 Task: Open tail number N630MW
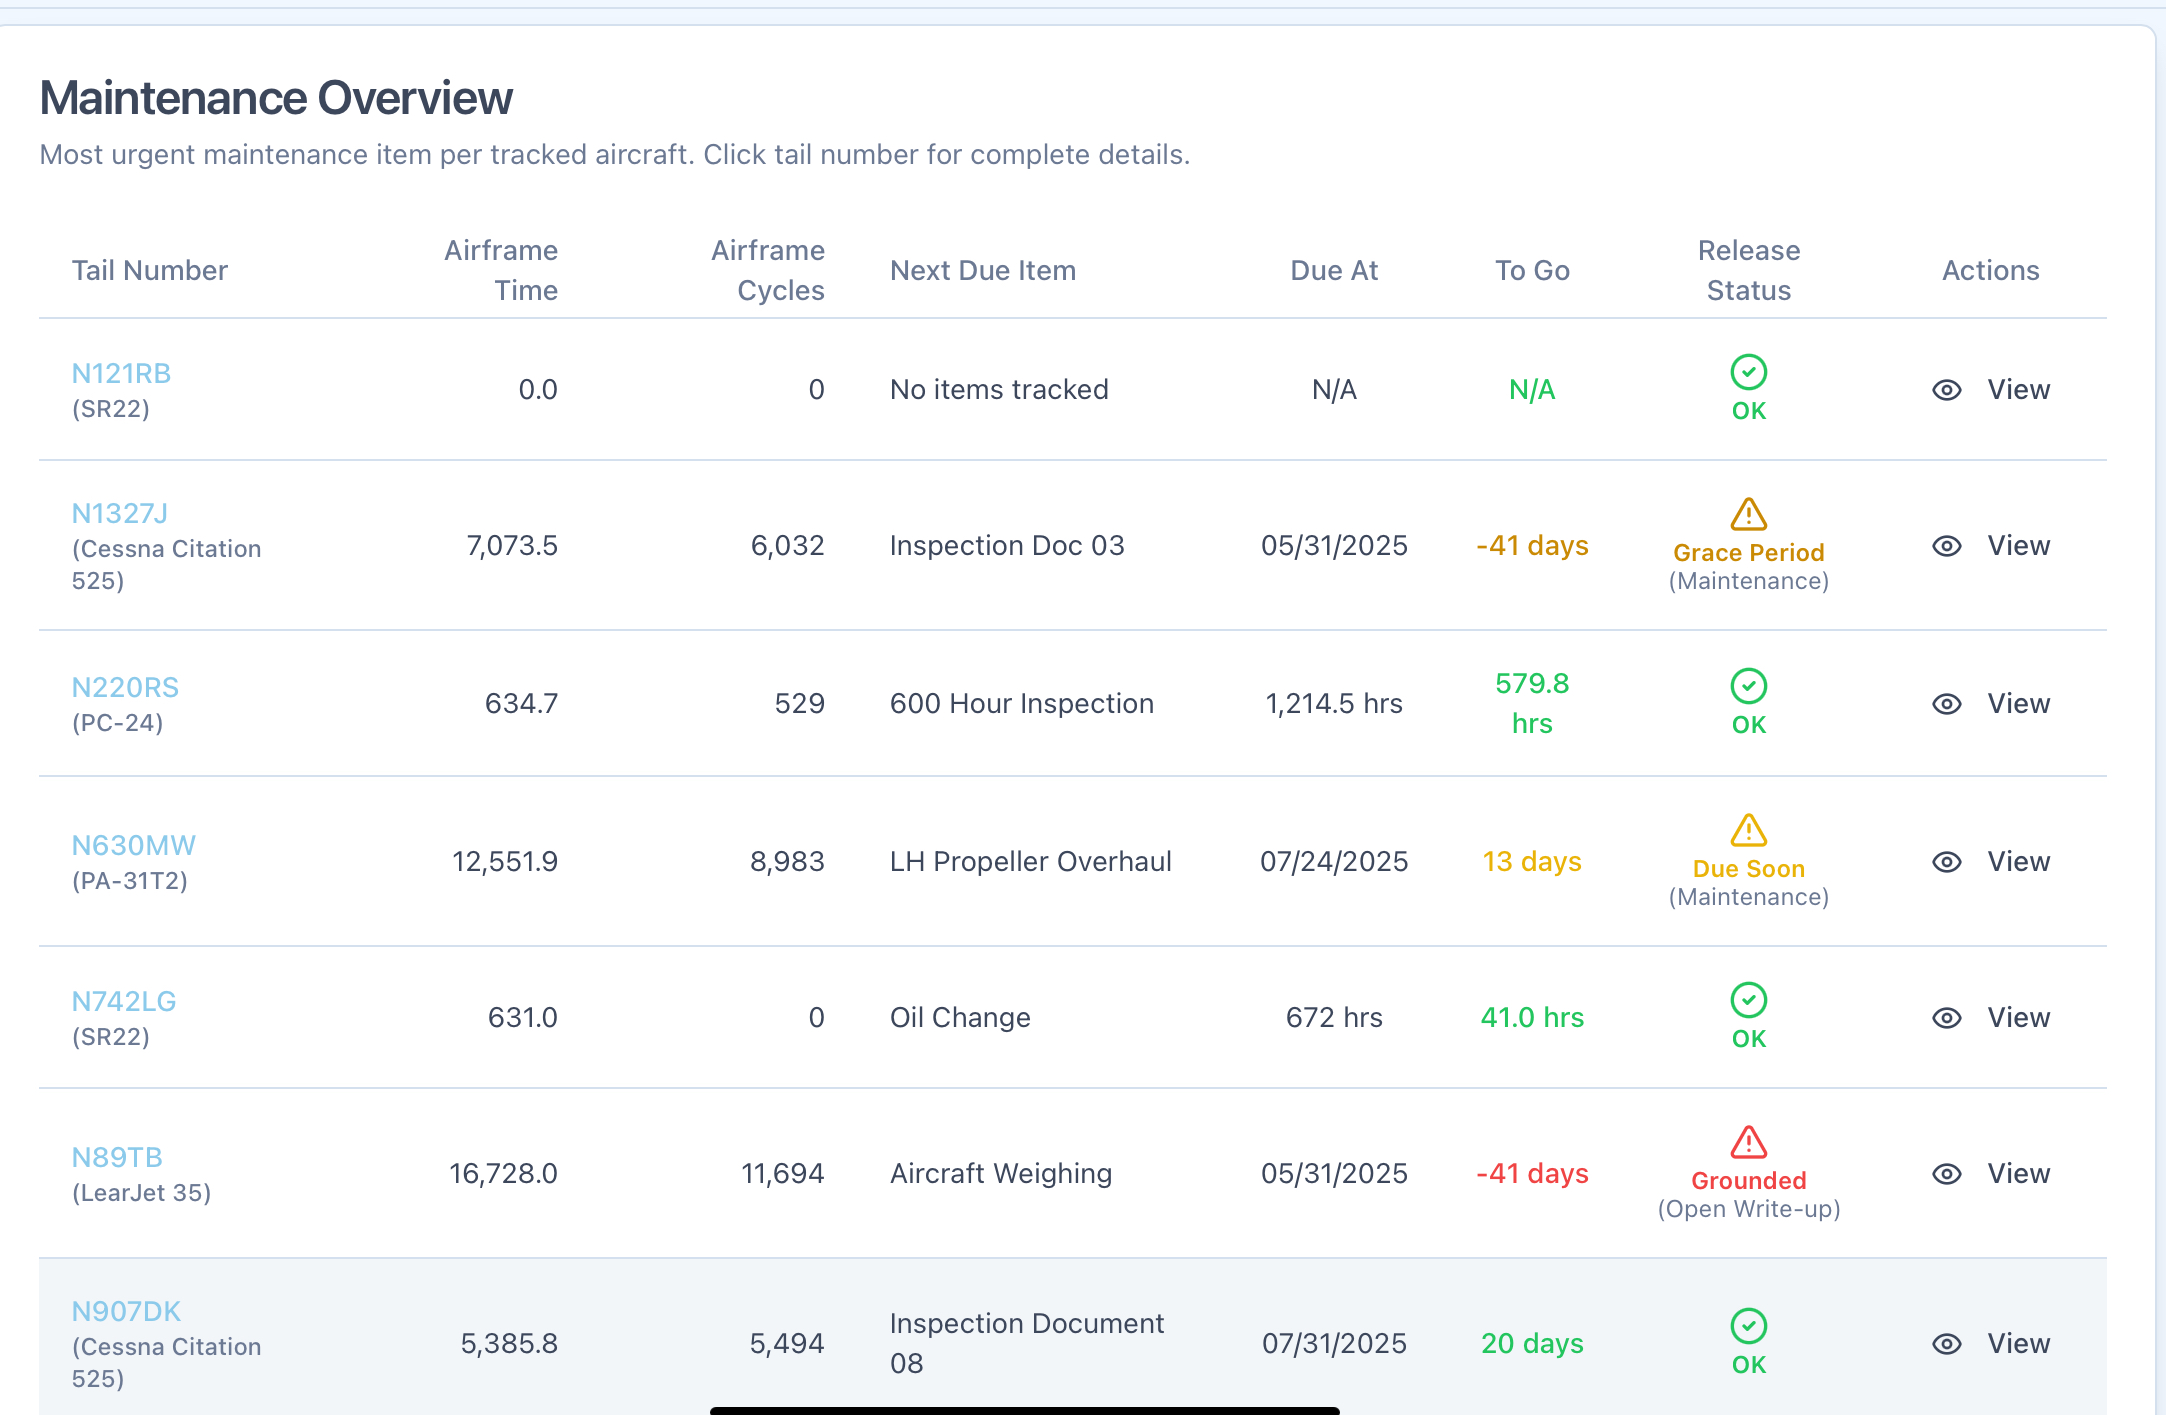tap(133, 846)
